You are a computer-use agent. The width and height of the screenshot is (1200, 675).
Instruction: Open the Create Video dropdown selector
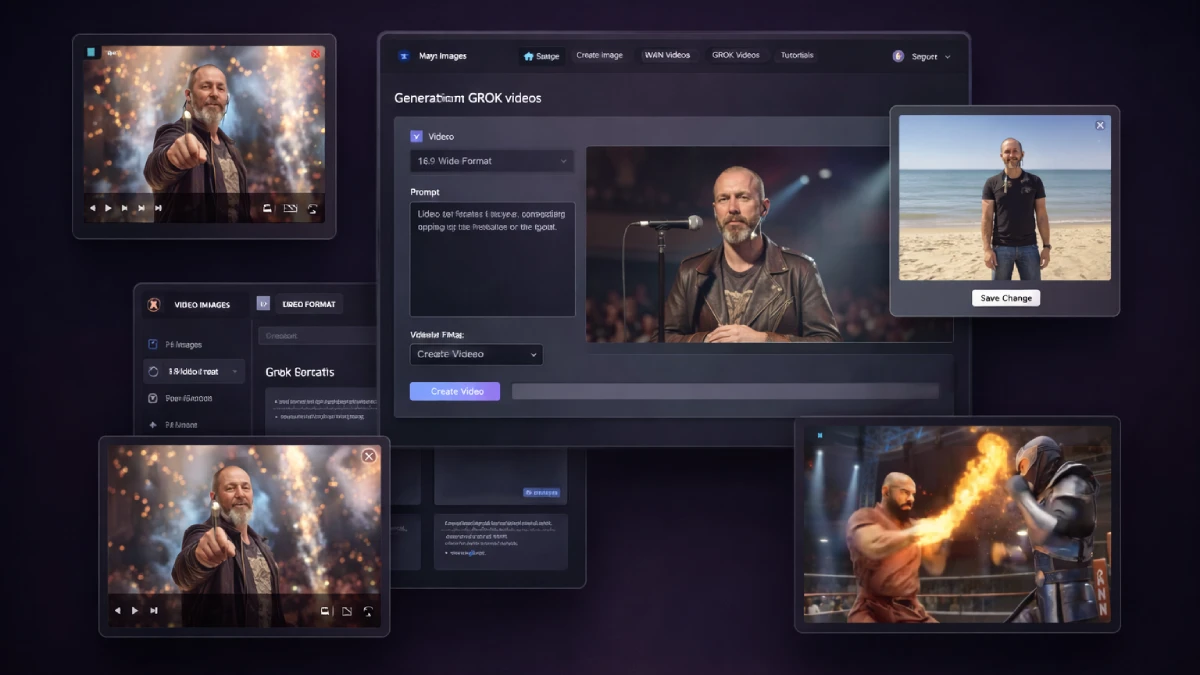(476, 354)
